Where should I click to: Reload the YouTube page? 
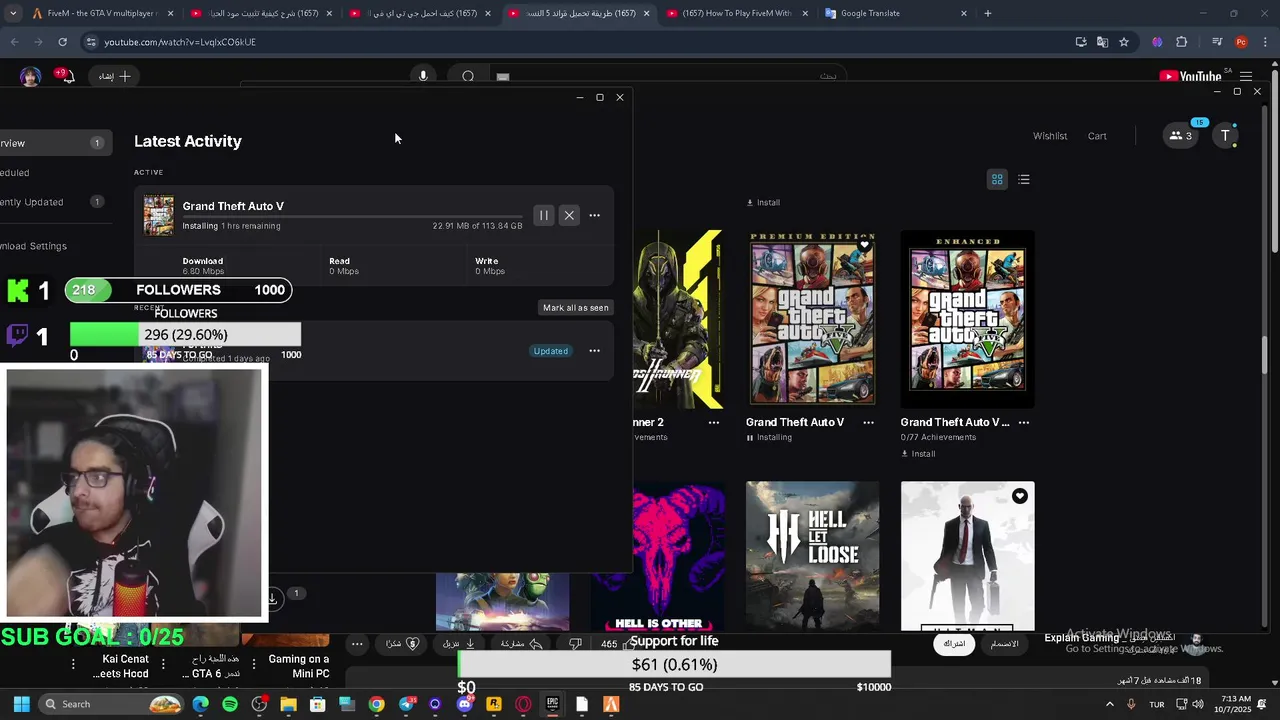coord(62,42)
